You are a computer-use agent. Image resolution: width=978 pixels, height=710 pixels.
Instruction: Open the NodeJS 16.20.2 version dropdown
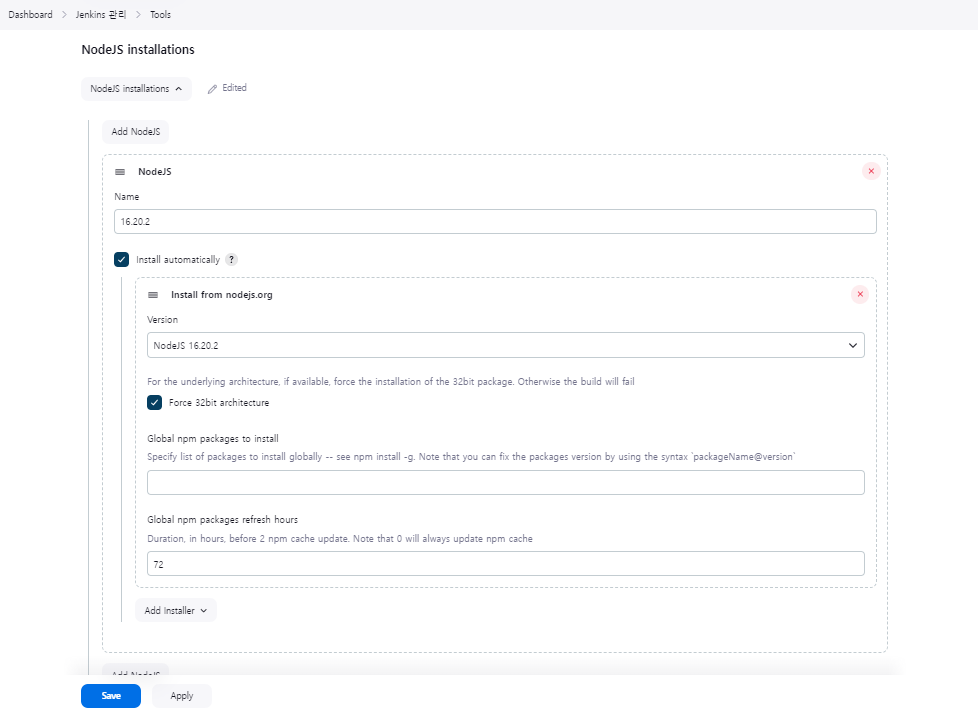coord(505,345)
